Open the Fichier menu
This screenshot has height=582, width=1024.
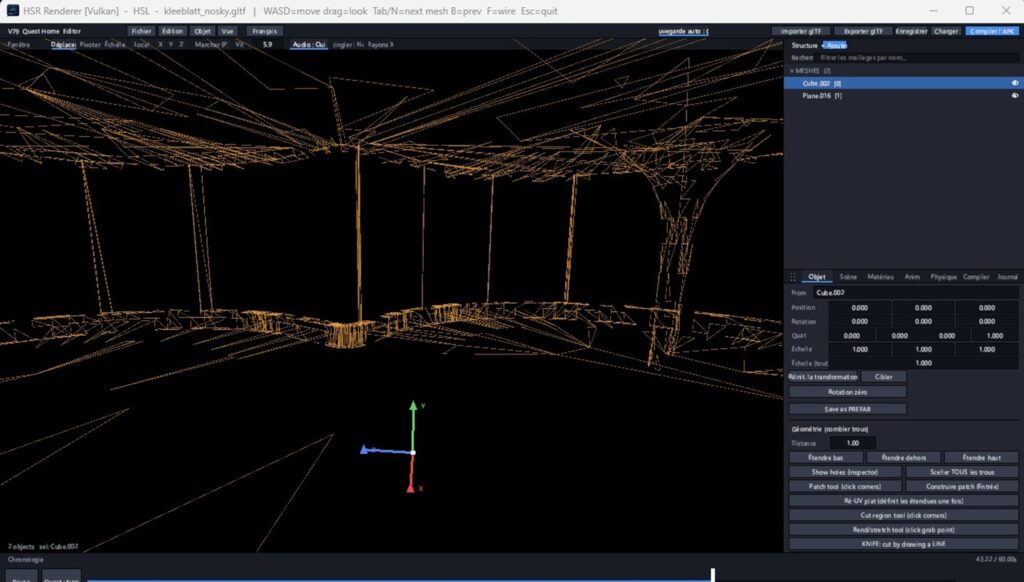click(x=141, y=31)
